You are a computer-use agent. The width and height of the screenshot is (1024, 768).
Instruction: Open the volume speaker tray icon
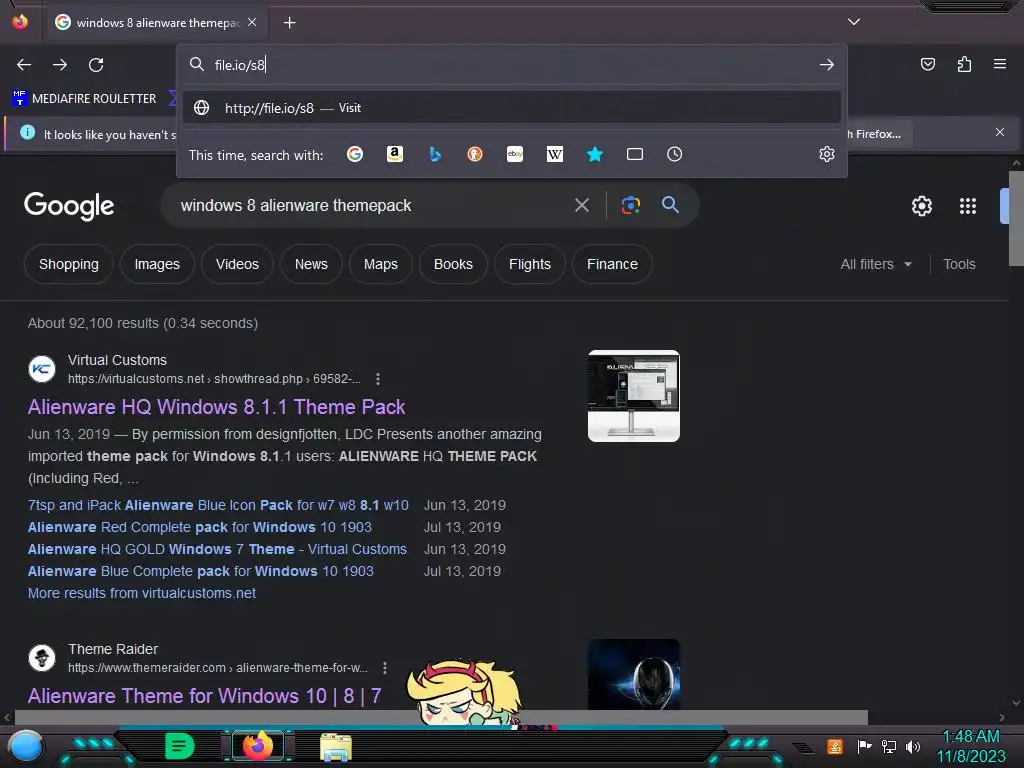[x=913, y=746]
